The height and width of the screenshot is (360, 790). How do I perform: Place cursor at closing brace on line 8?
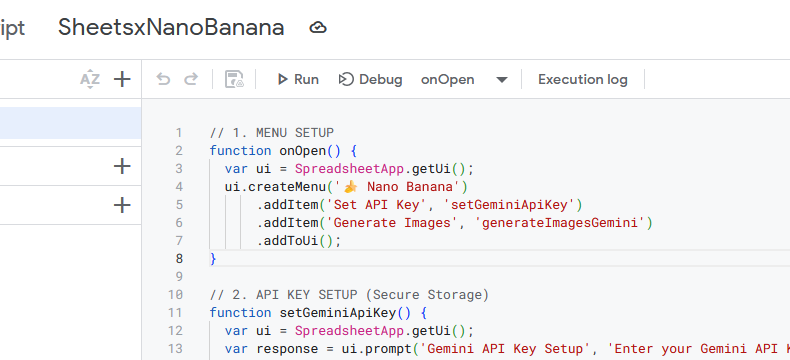click(213, 259)
